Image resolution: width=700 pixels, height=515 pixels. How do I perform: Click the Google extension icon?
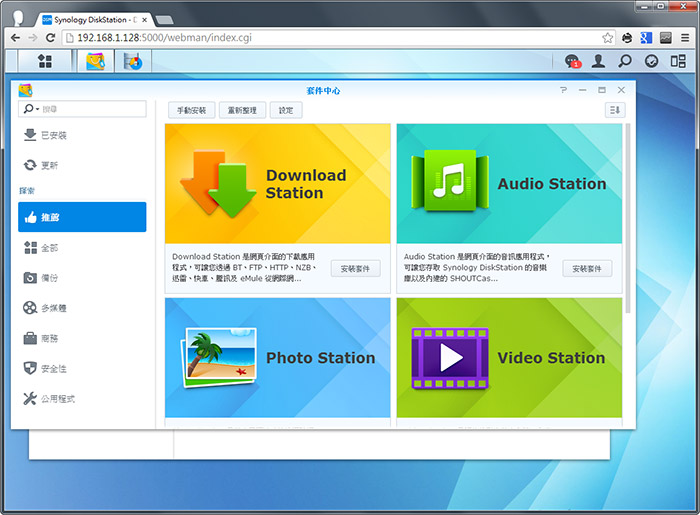646,38
